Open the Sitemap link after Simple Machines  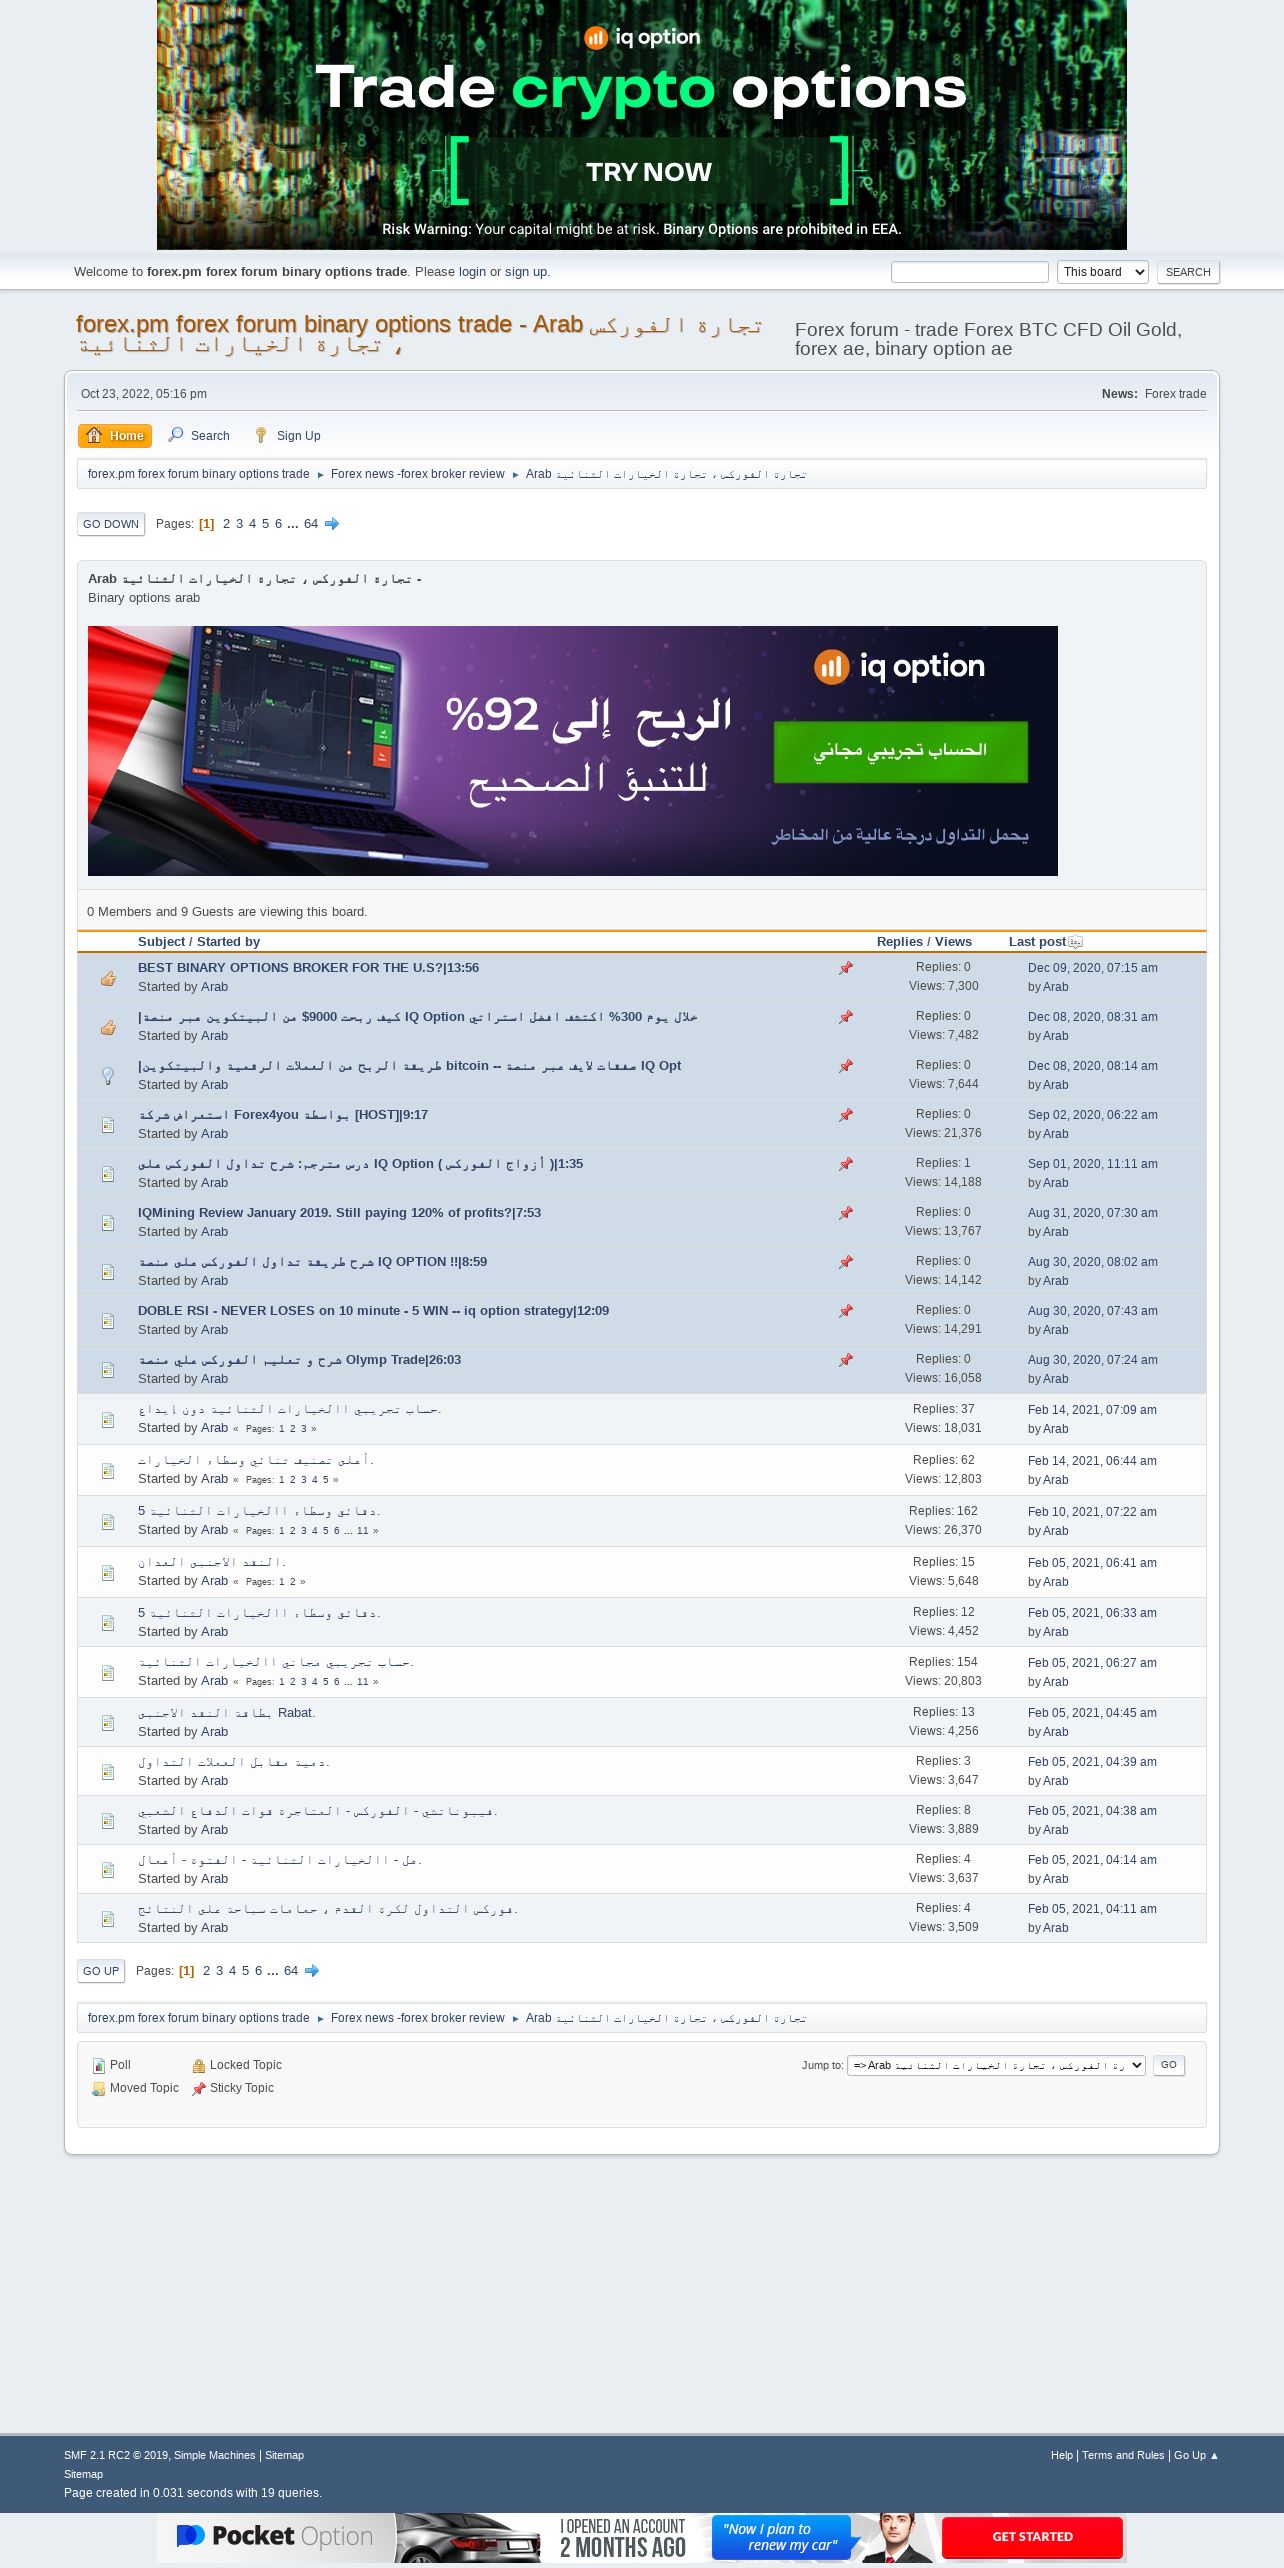pos(284,2455)
